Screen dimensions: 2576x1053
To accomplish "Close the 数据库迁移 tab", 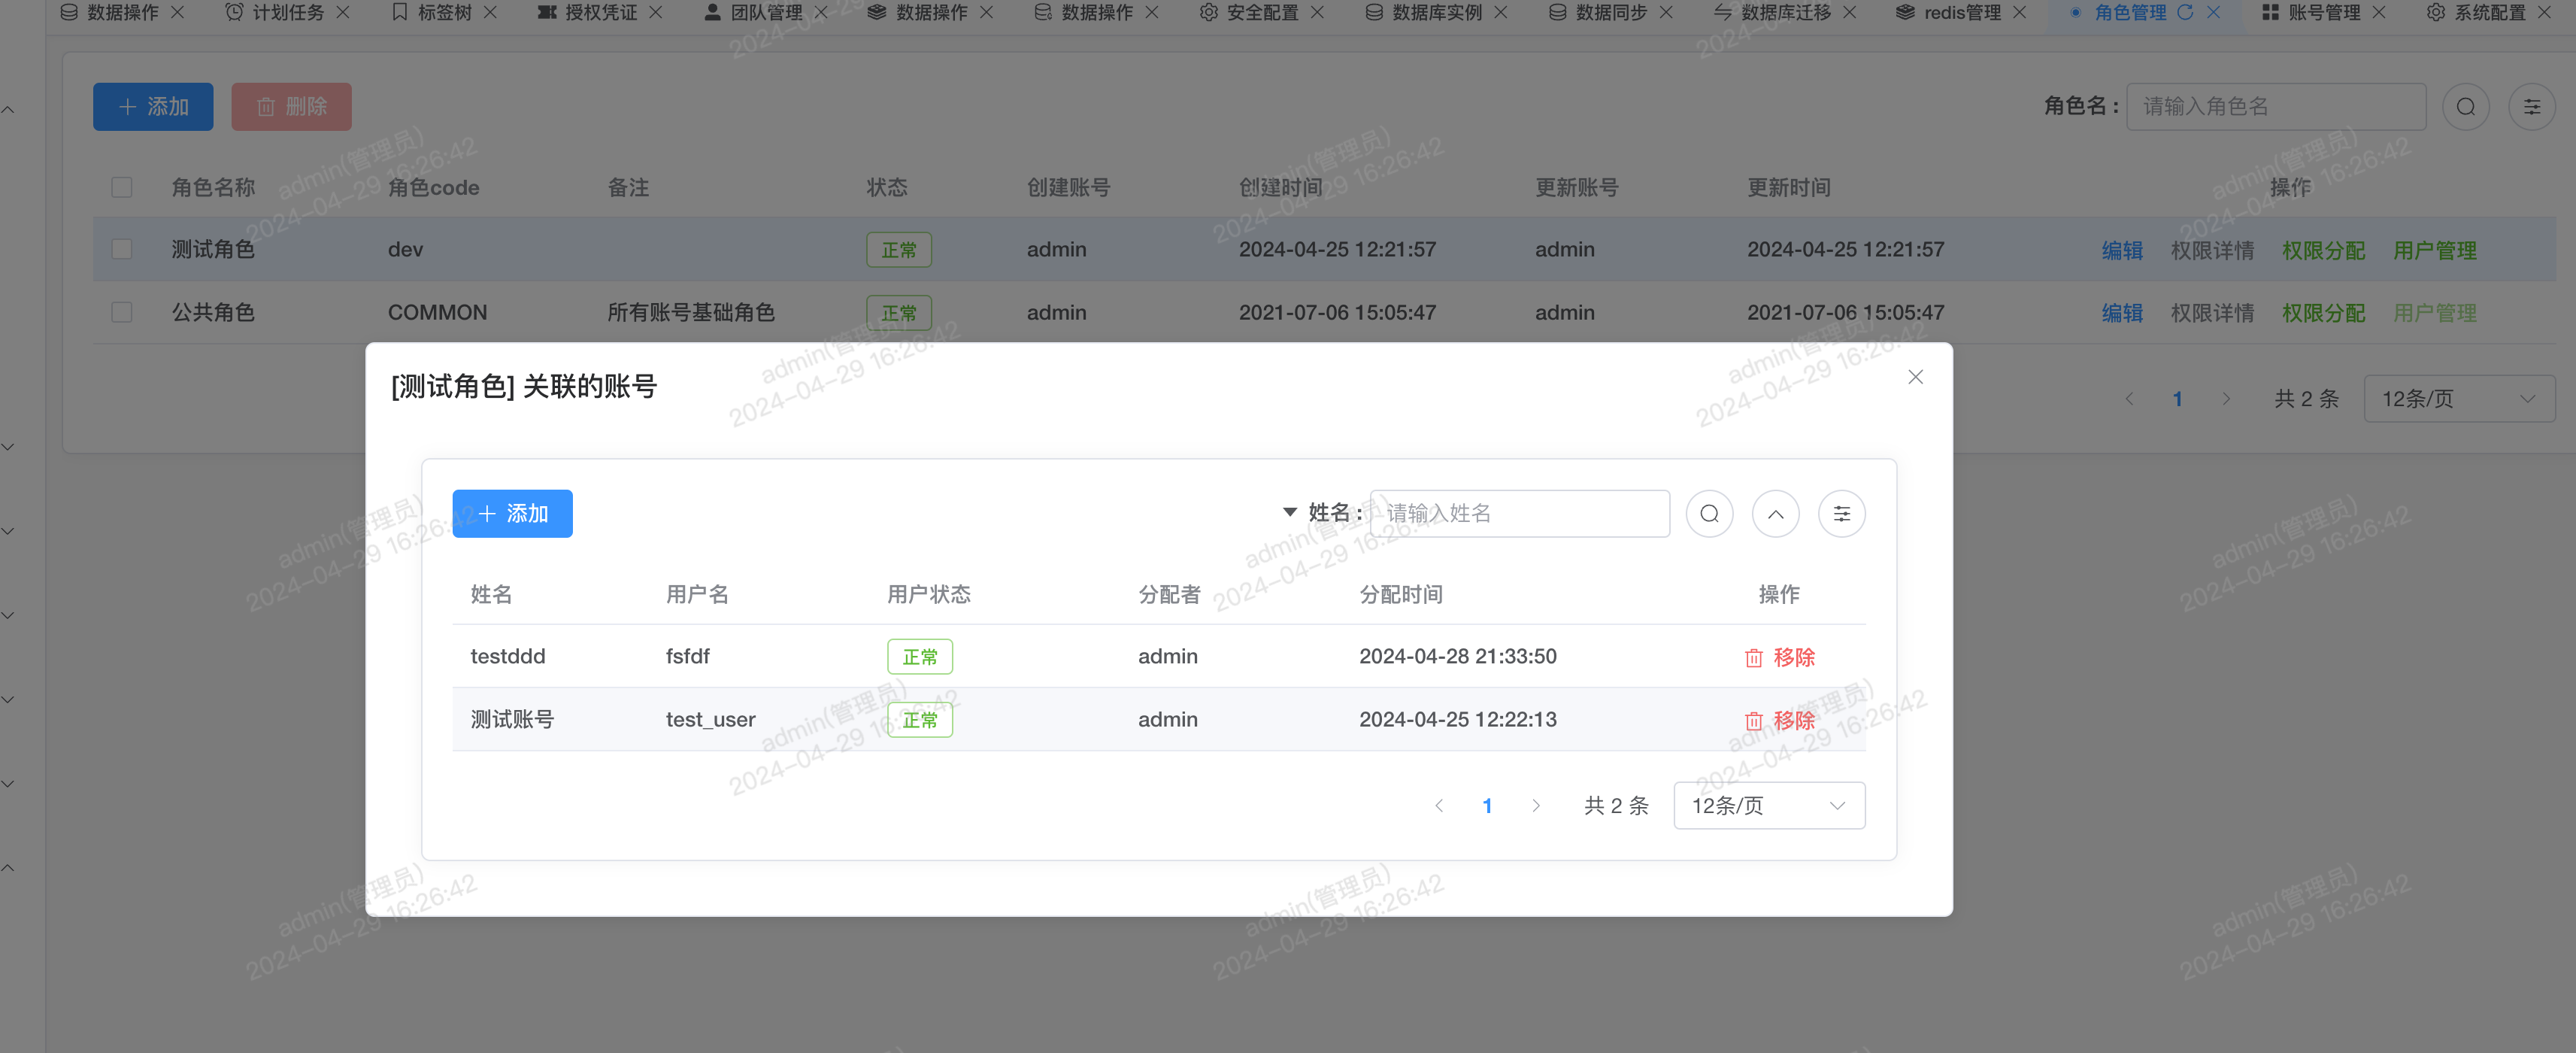I will (x=1849, y=12).
